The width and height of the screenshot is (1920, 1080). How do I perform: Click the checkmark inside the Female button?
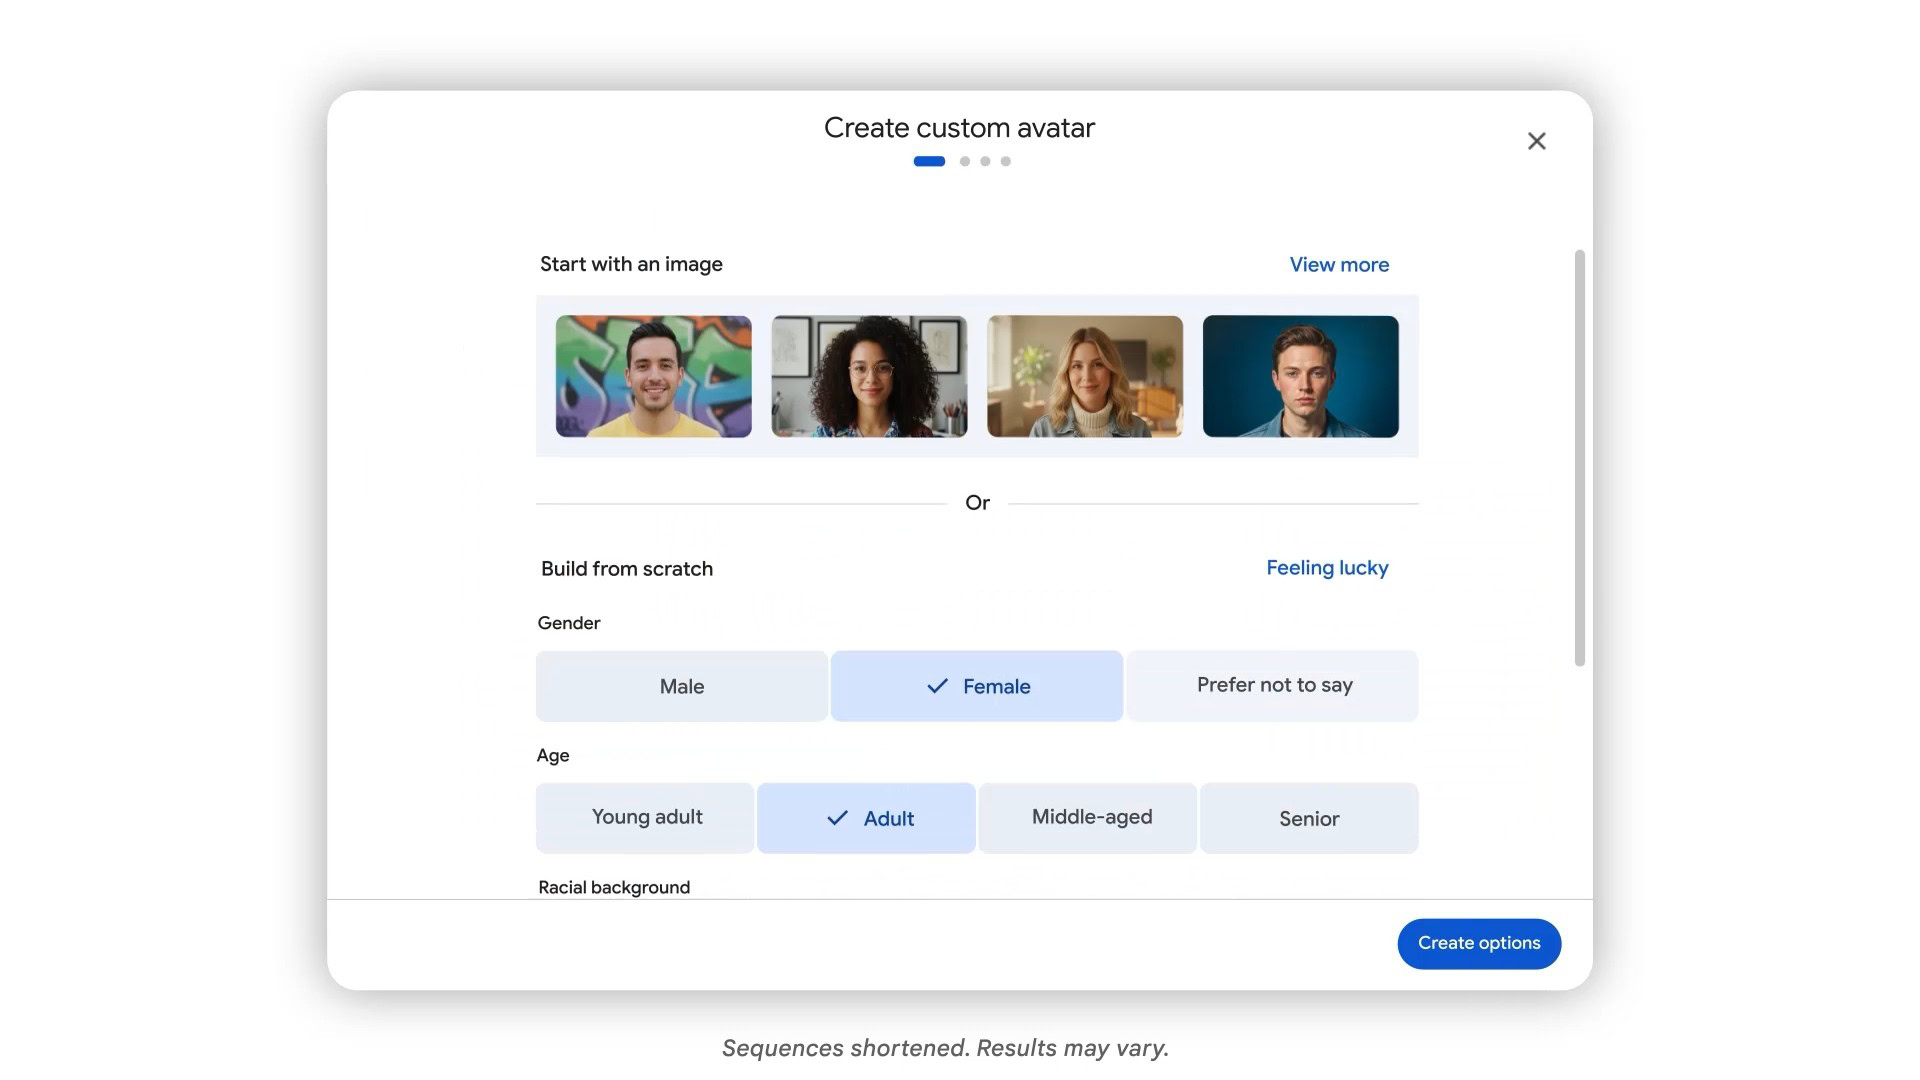point(936,686)
